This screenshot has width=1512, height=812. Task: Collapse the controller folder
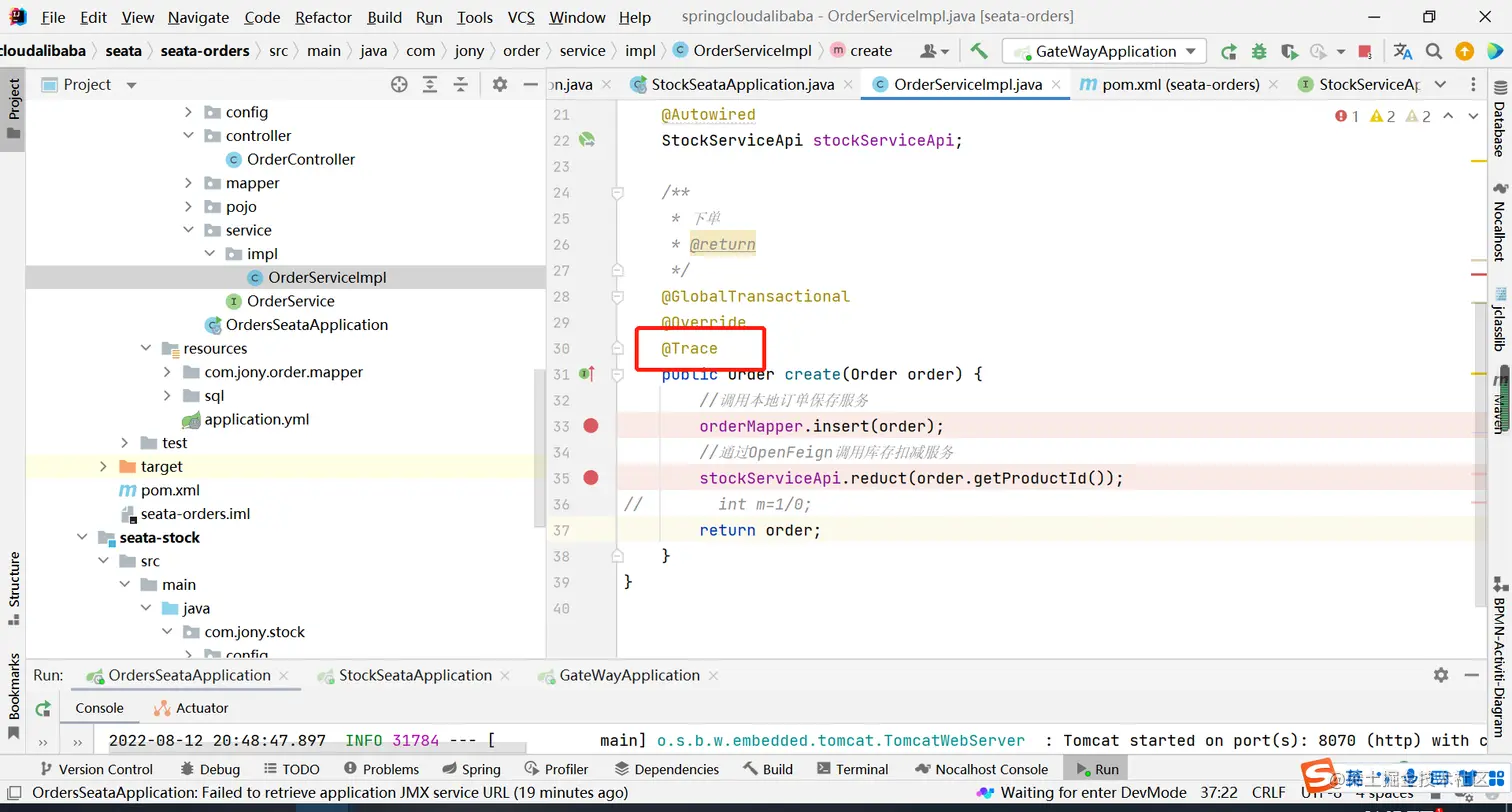coord(188,136)
